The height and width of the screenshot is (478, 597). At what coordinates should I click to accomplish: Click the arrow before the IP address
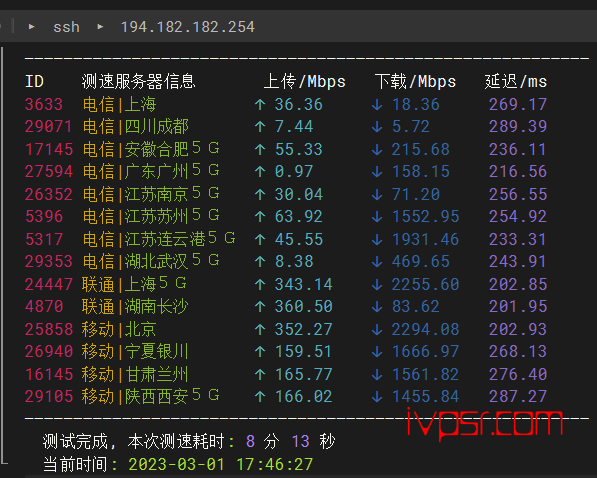pos(100,27)
